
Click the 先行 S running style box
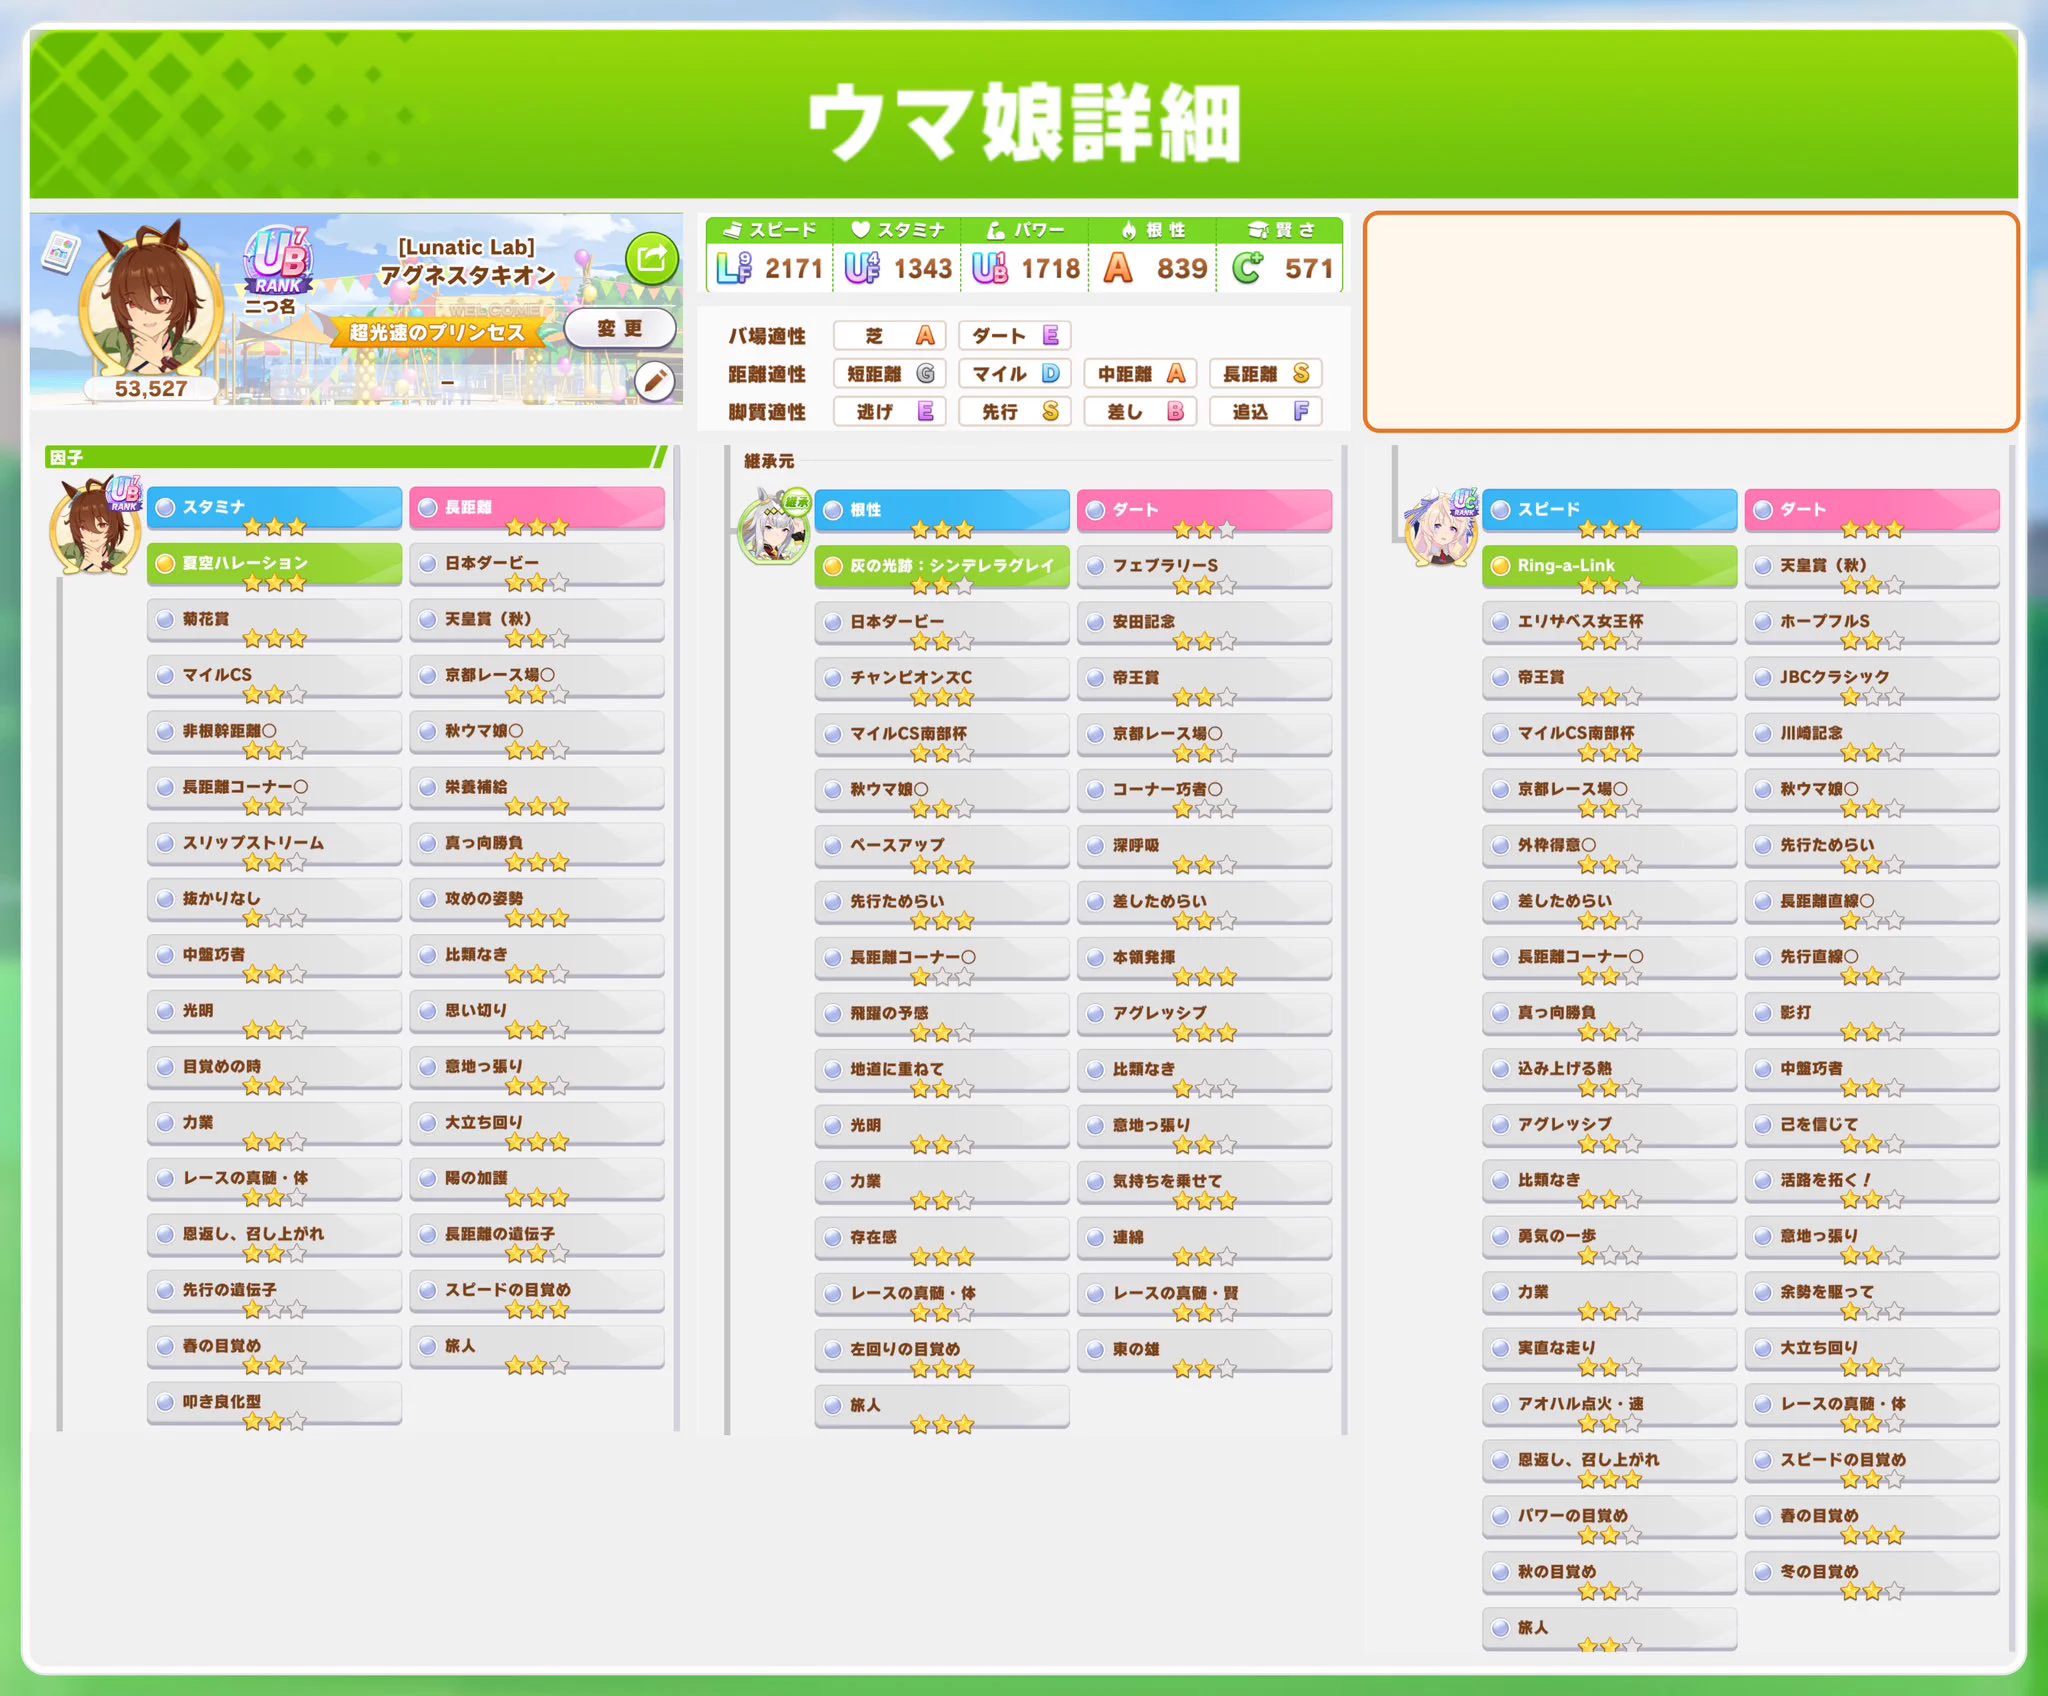click(1015, 411)
